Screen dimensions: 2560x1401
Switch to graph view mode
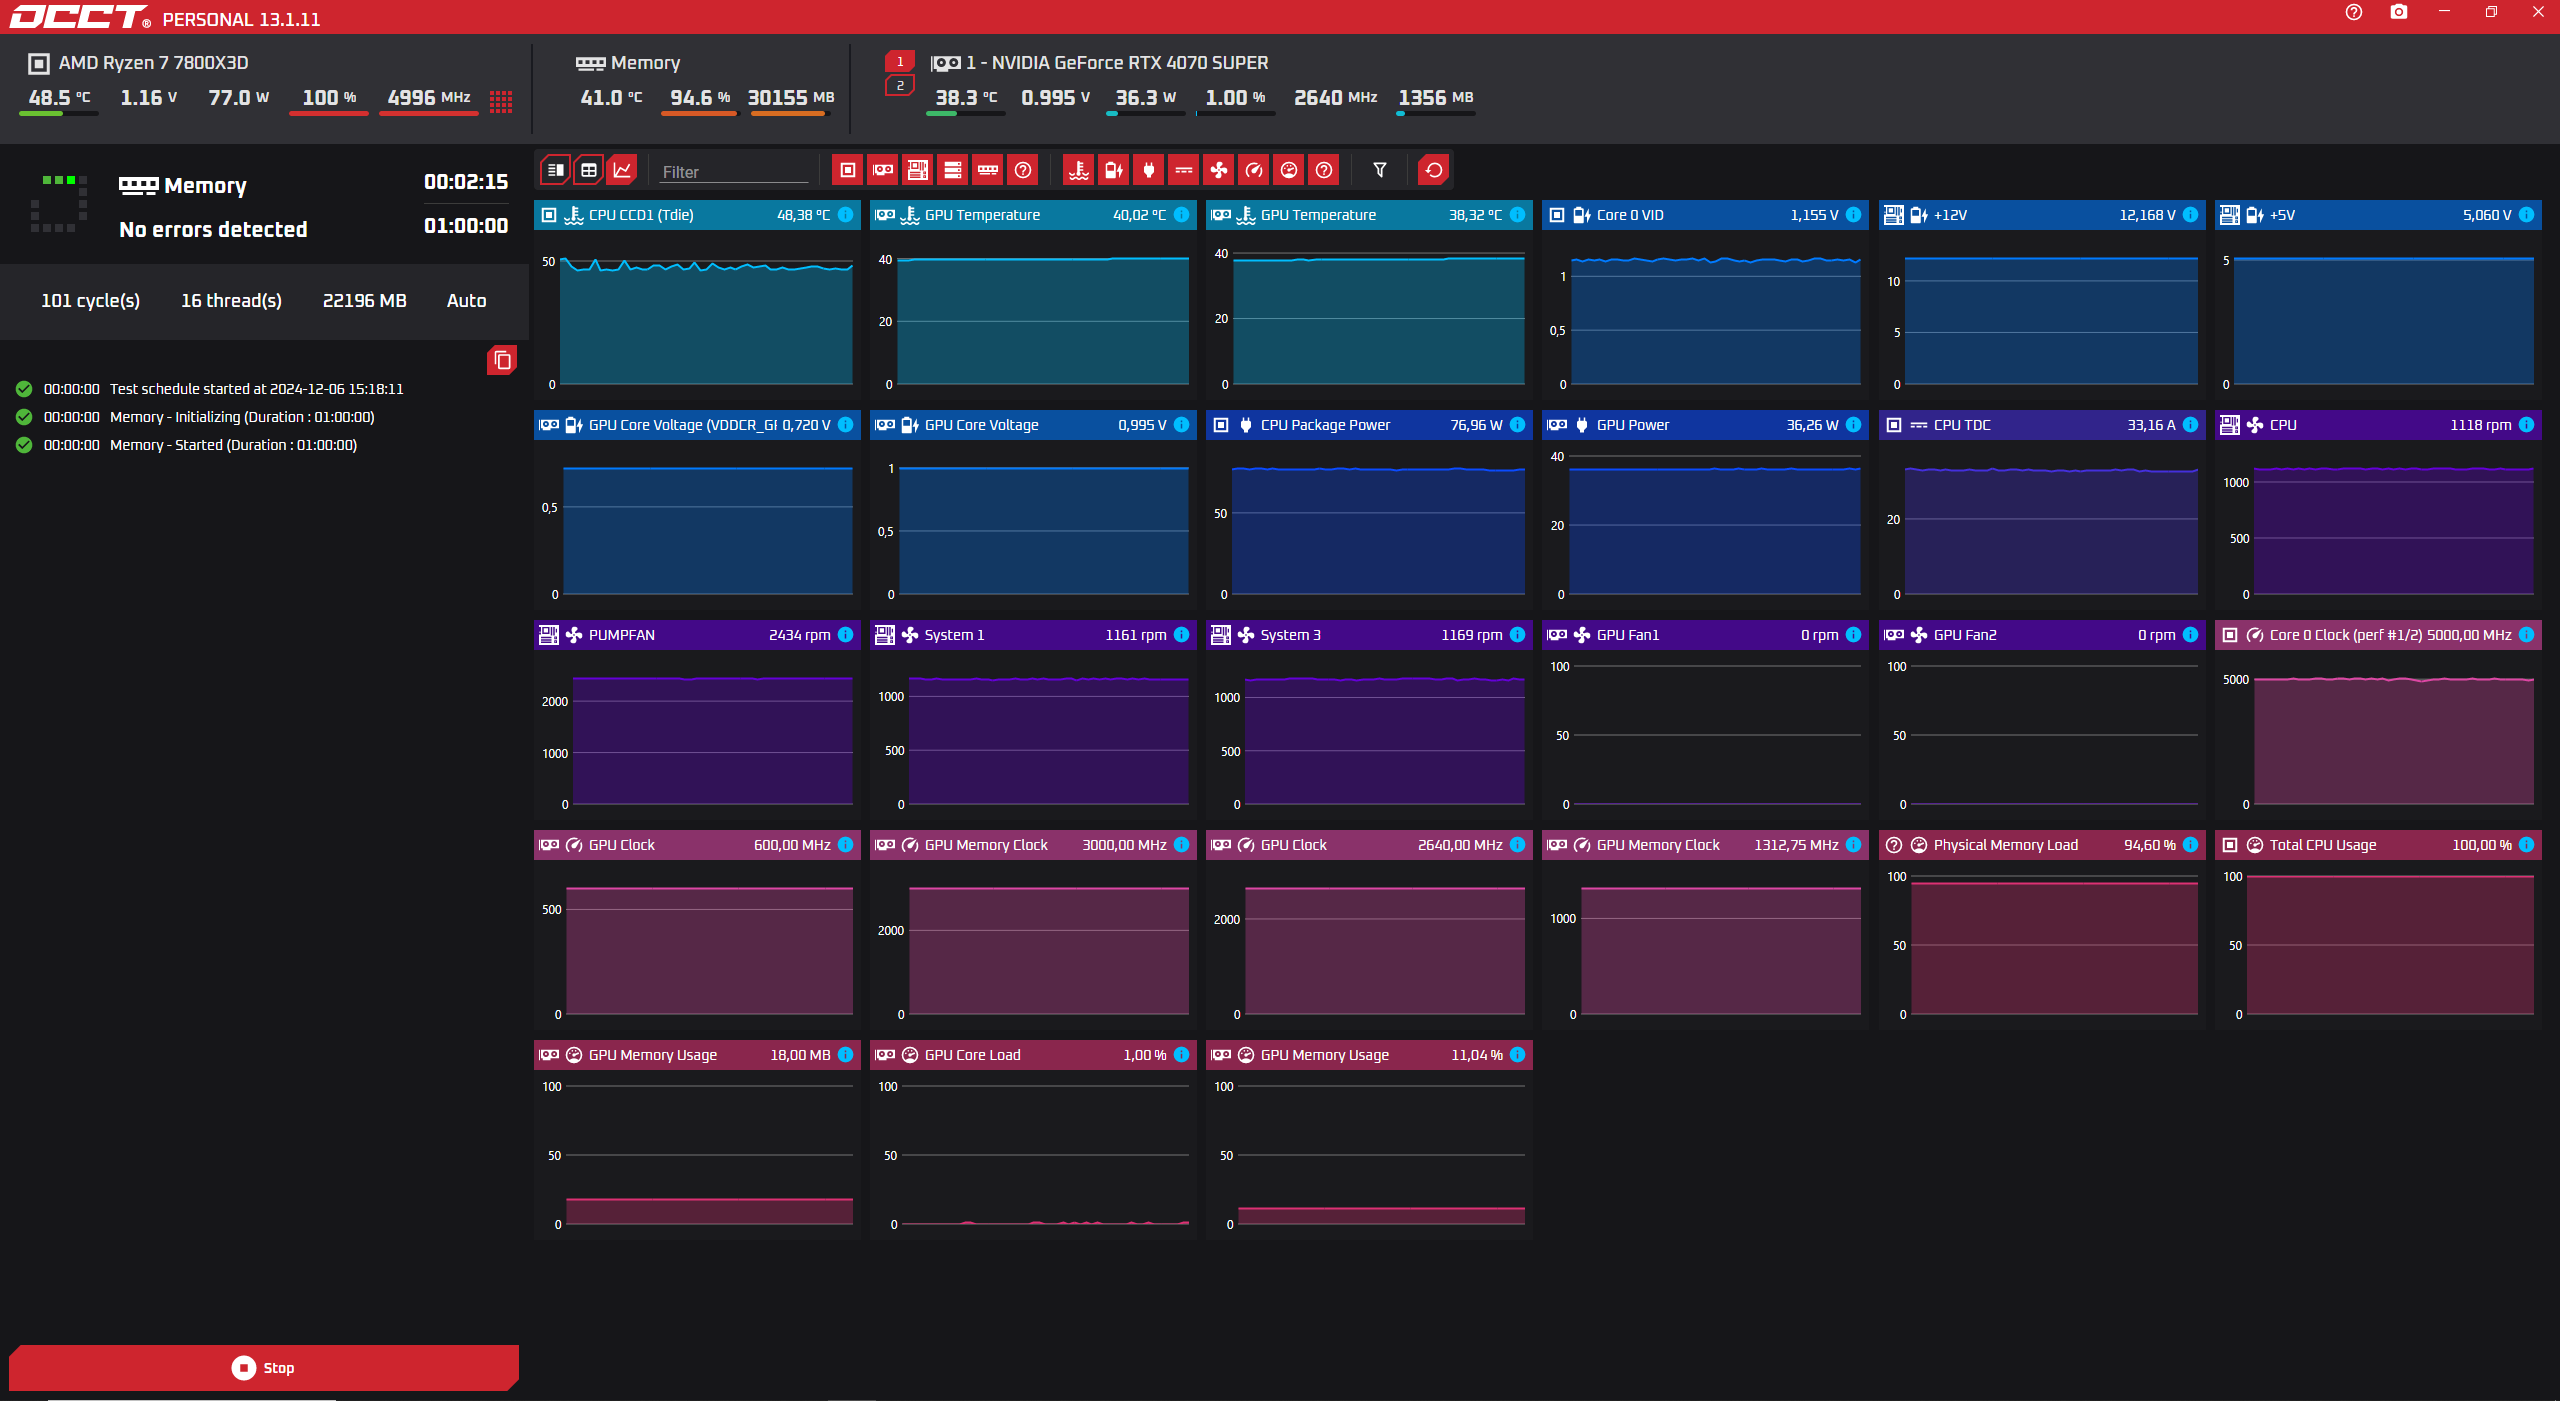pyautogui.click(x=622, y=170)
